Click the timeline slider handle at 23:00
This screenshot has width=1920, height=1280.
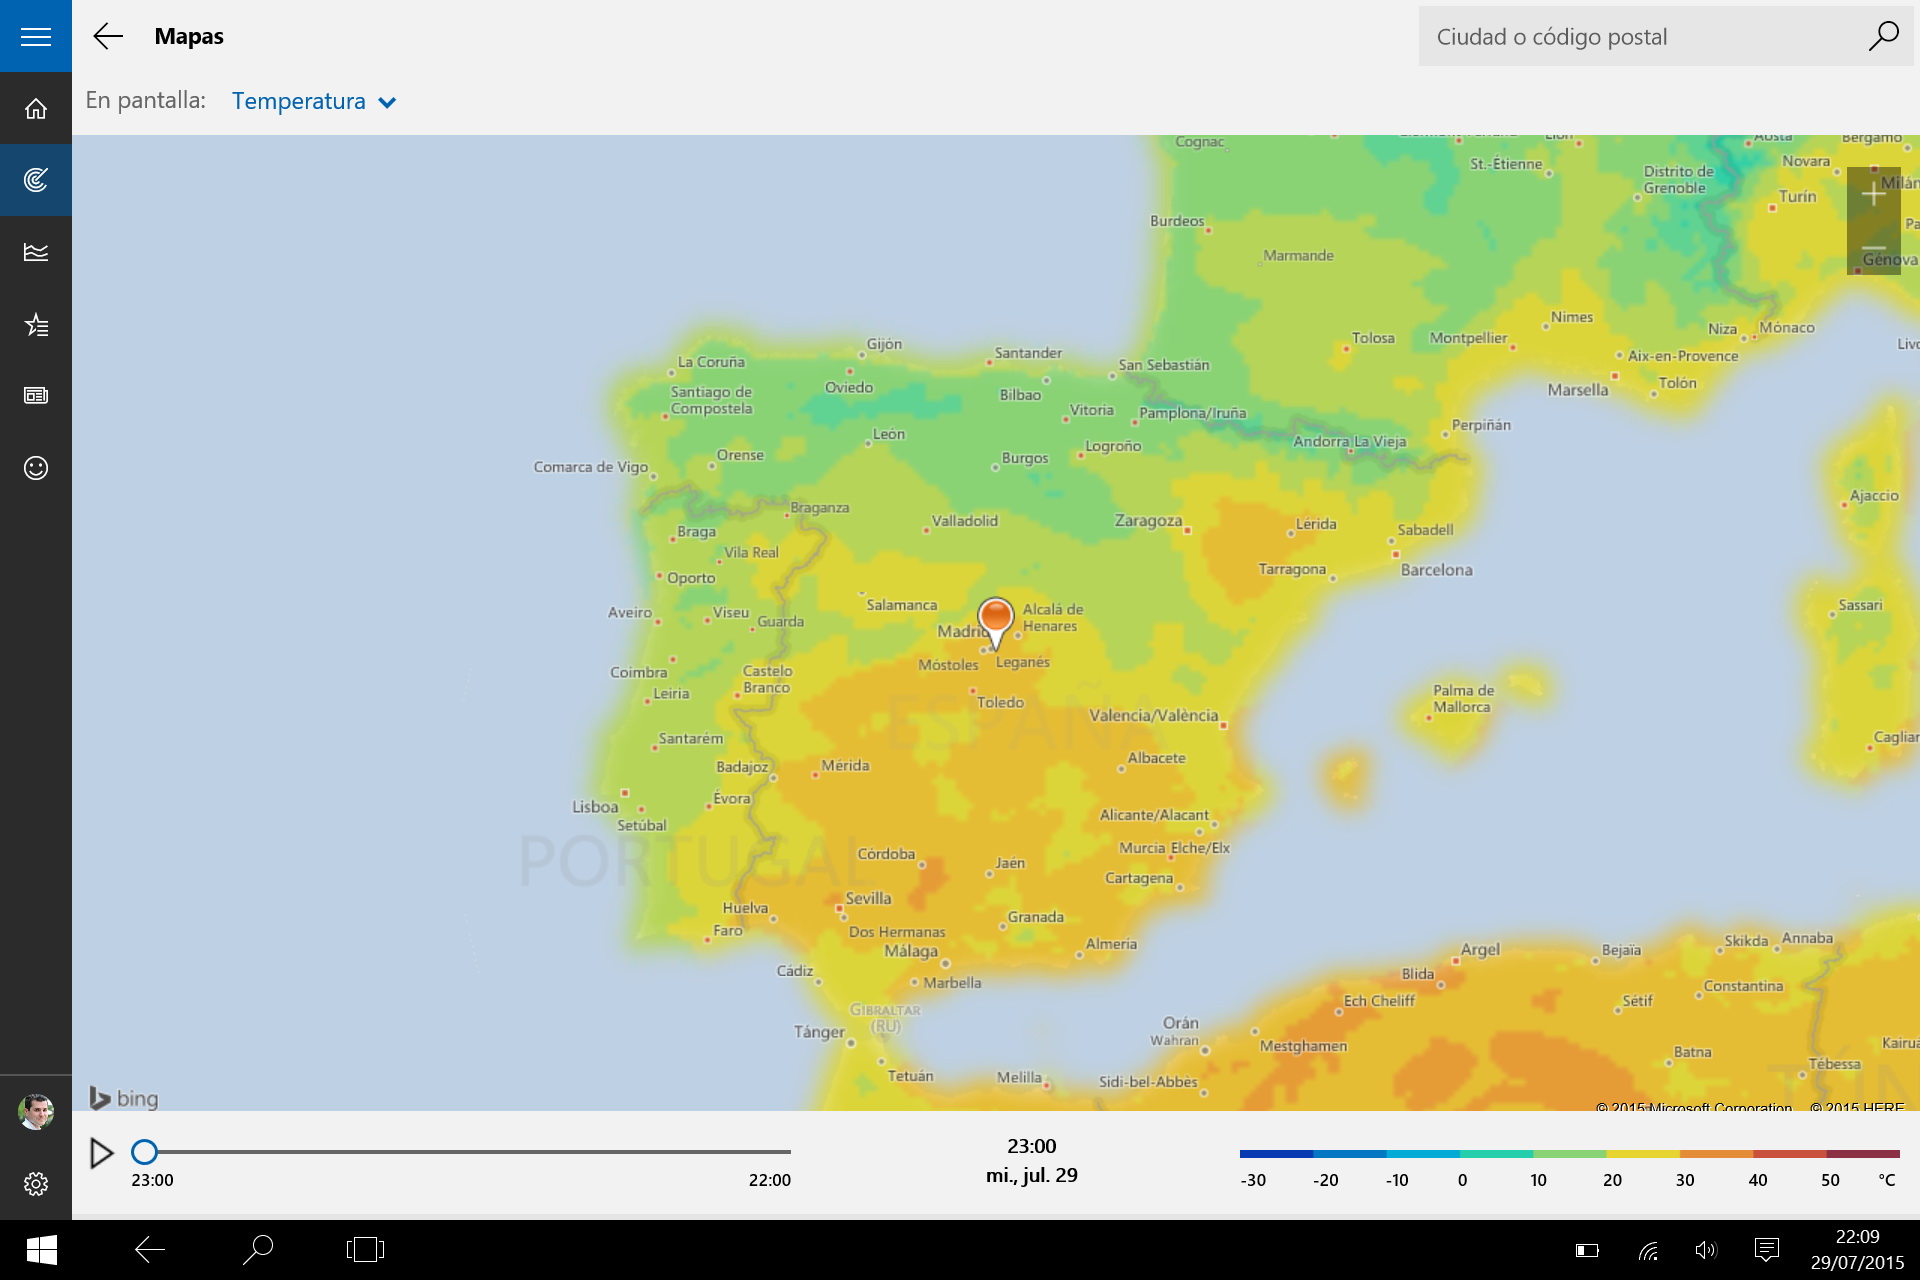[145, 1152]
